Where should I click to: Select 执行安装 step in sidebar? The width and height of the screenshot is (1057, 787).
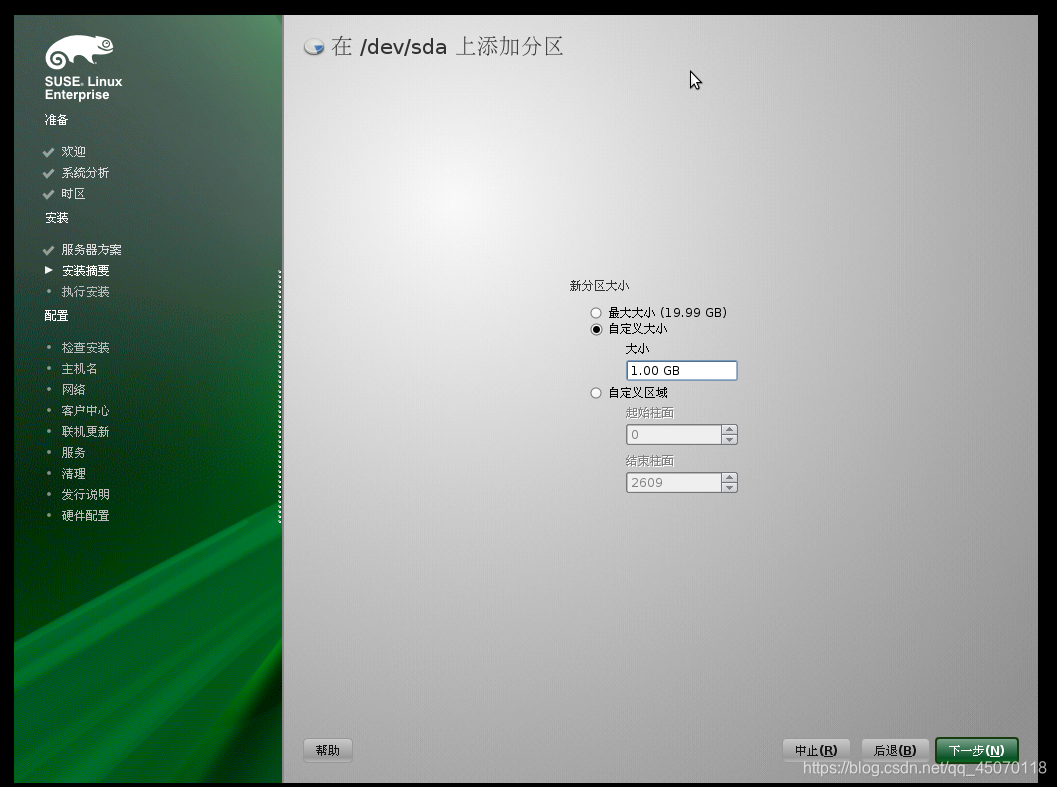point(86,291)
